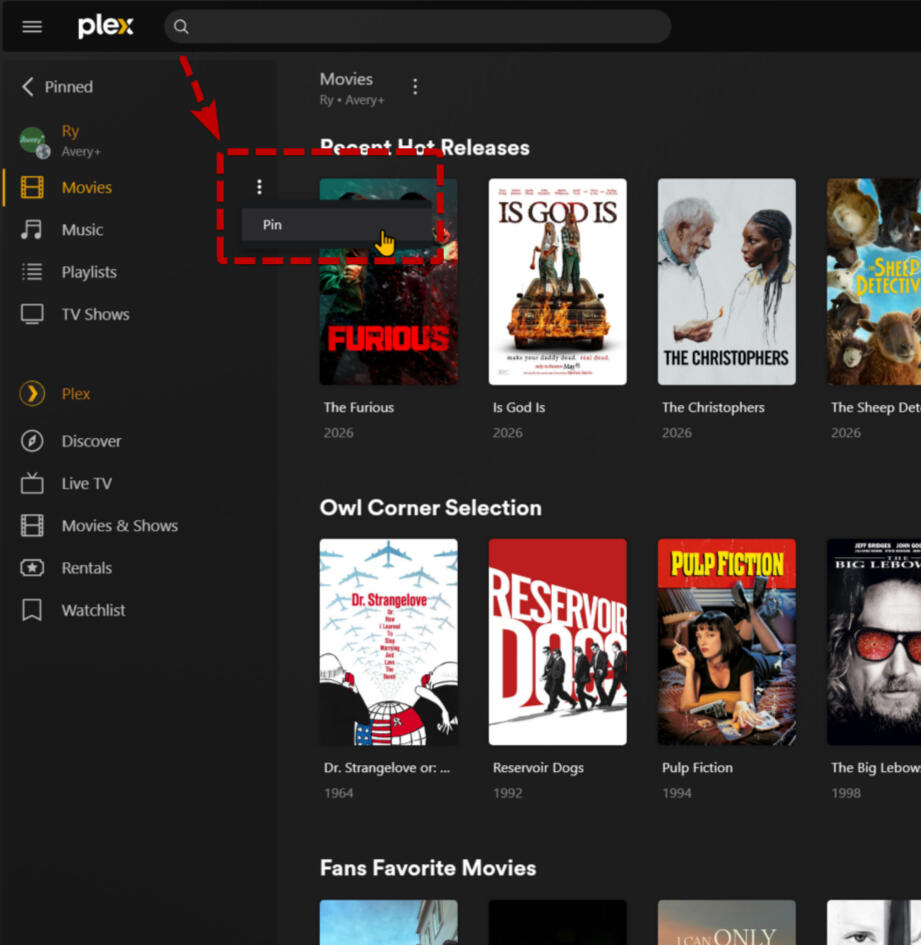Click the Ry user avatar

tap(34, 142)
